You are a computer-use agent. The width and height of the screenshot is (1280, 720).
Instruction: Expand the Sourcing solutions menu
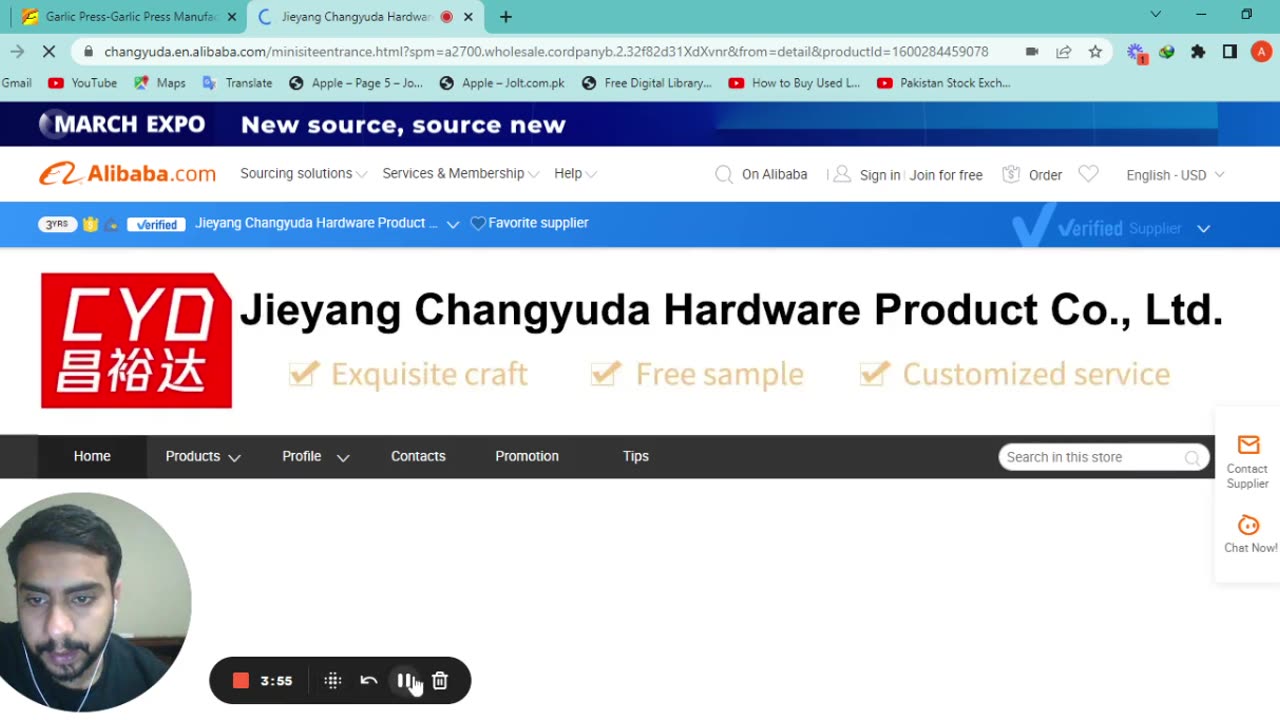pyautogui.click(x=304, y=174)
